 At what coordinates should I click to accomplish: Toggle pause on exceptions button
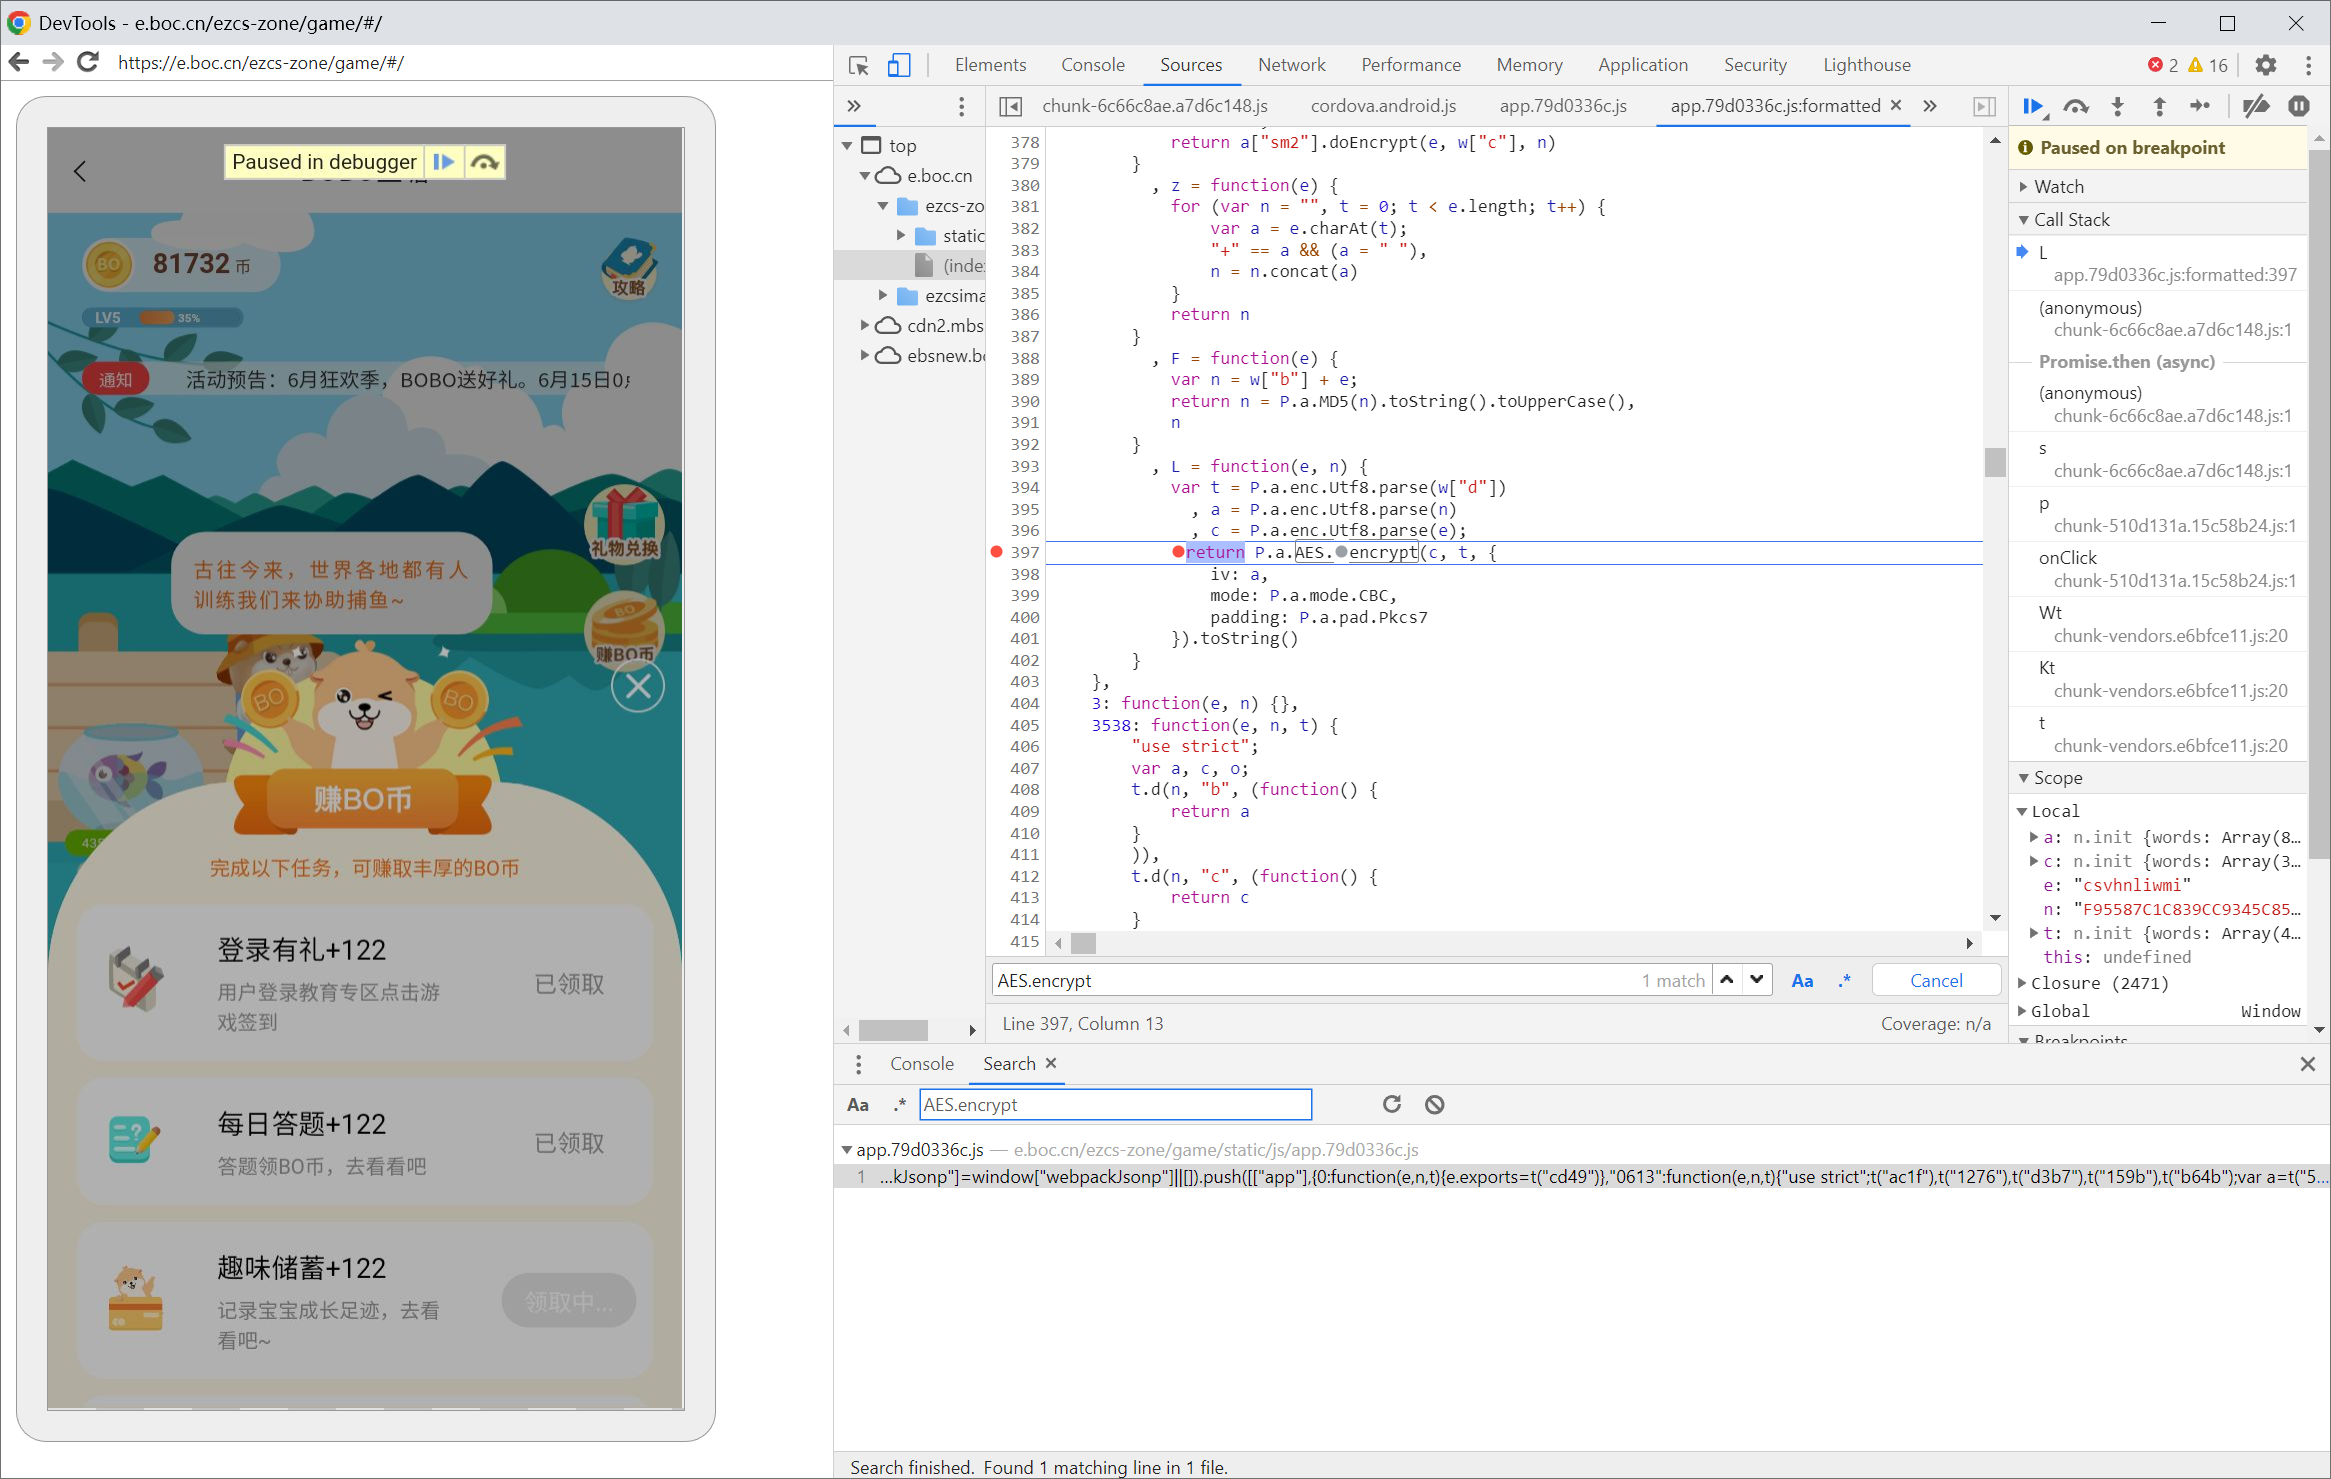point(2299,106)
